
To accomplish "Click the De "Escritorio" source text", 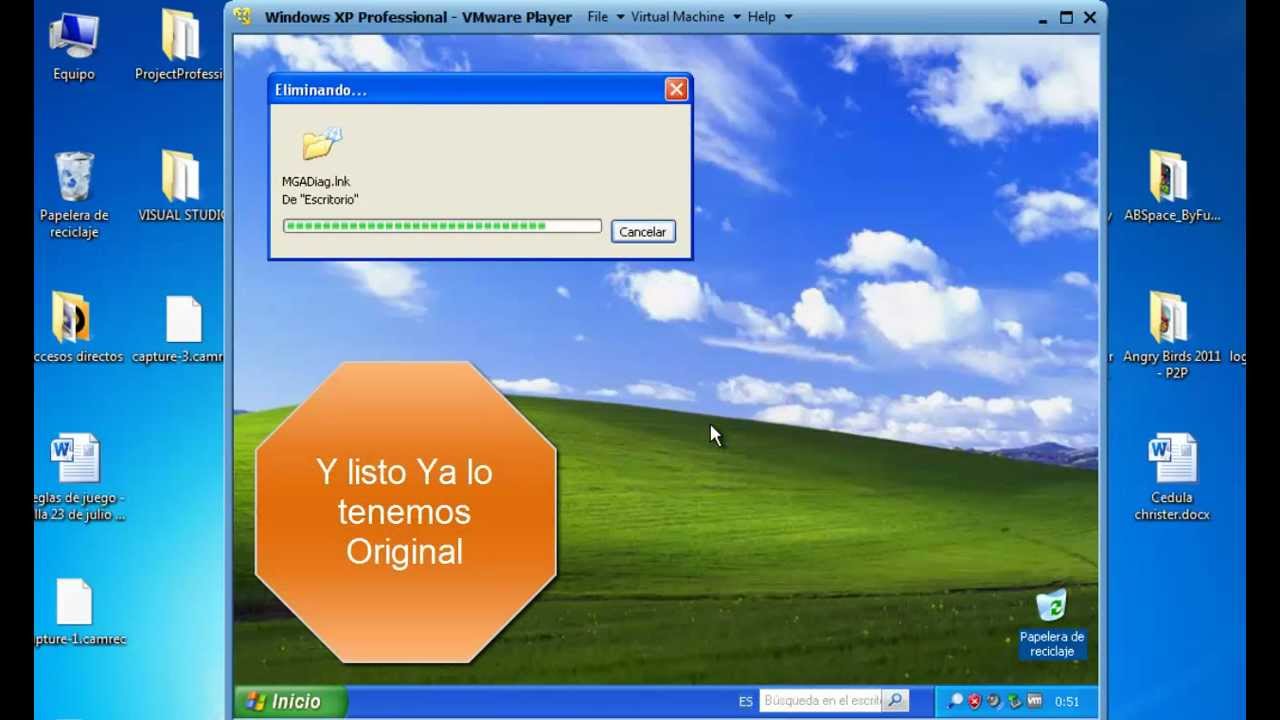I will coord(320,200).
